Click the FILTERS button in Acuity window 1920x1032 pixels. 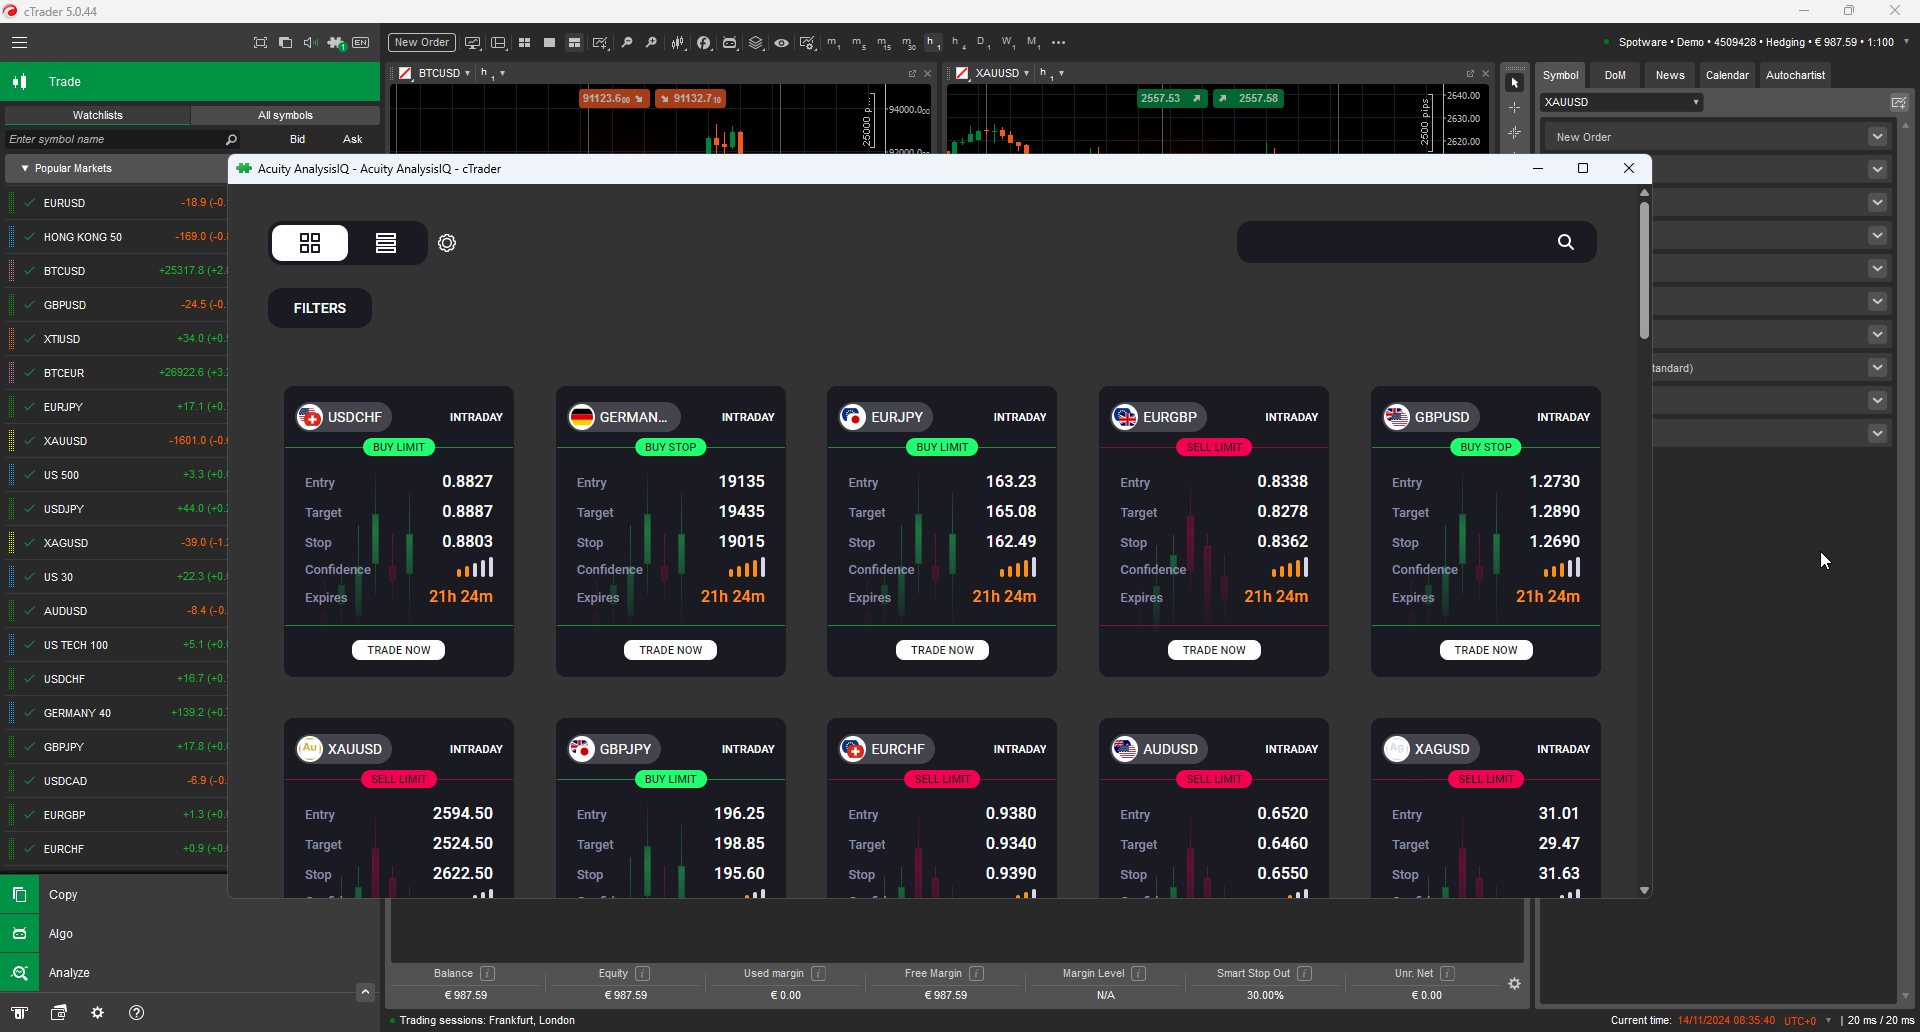[319, 307]
